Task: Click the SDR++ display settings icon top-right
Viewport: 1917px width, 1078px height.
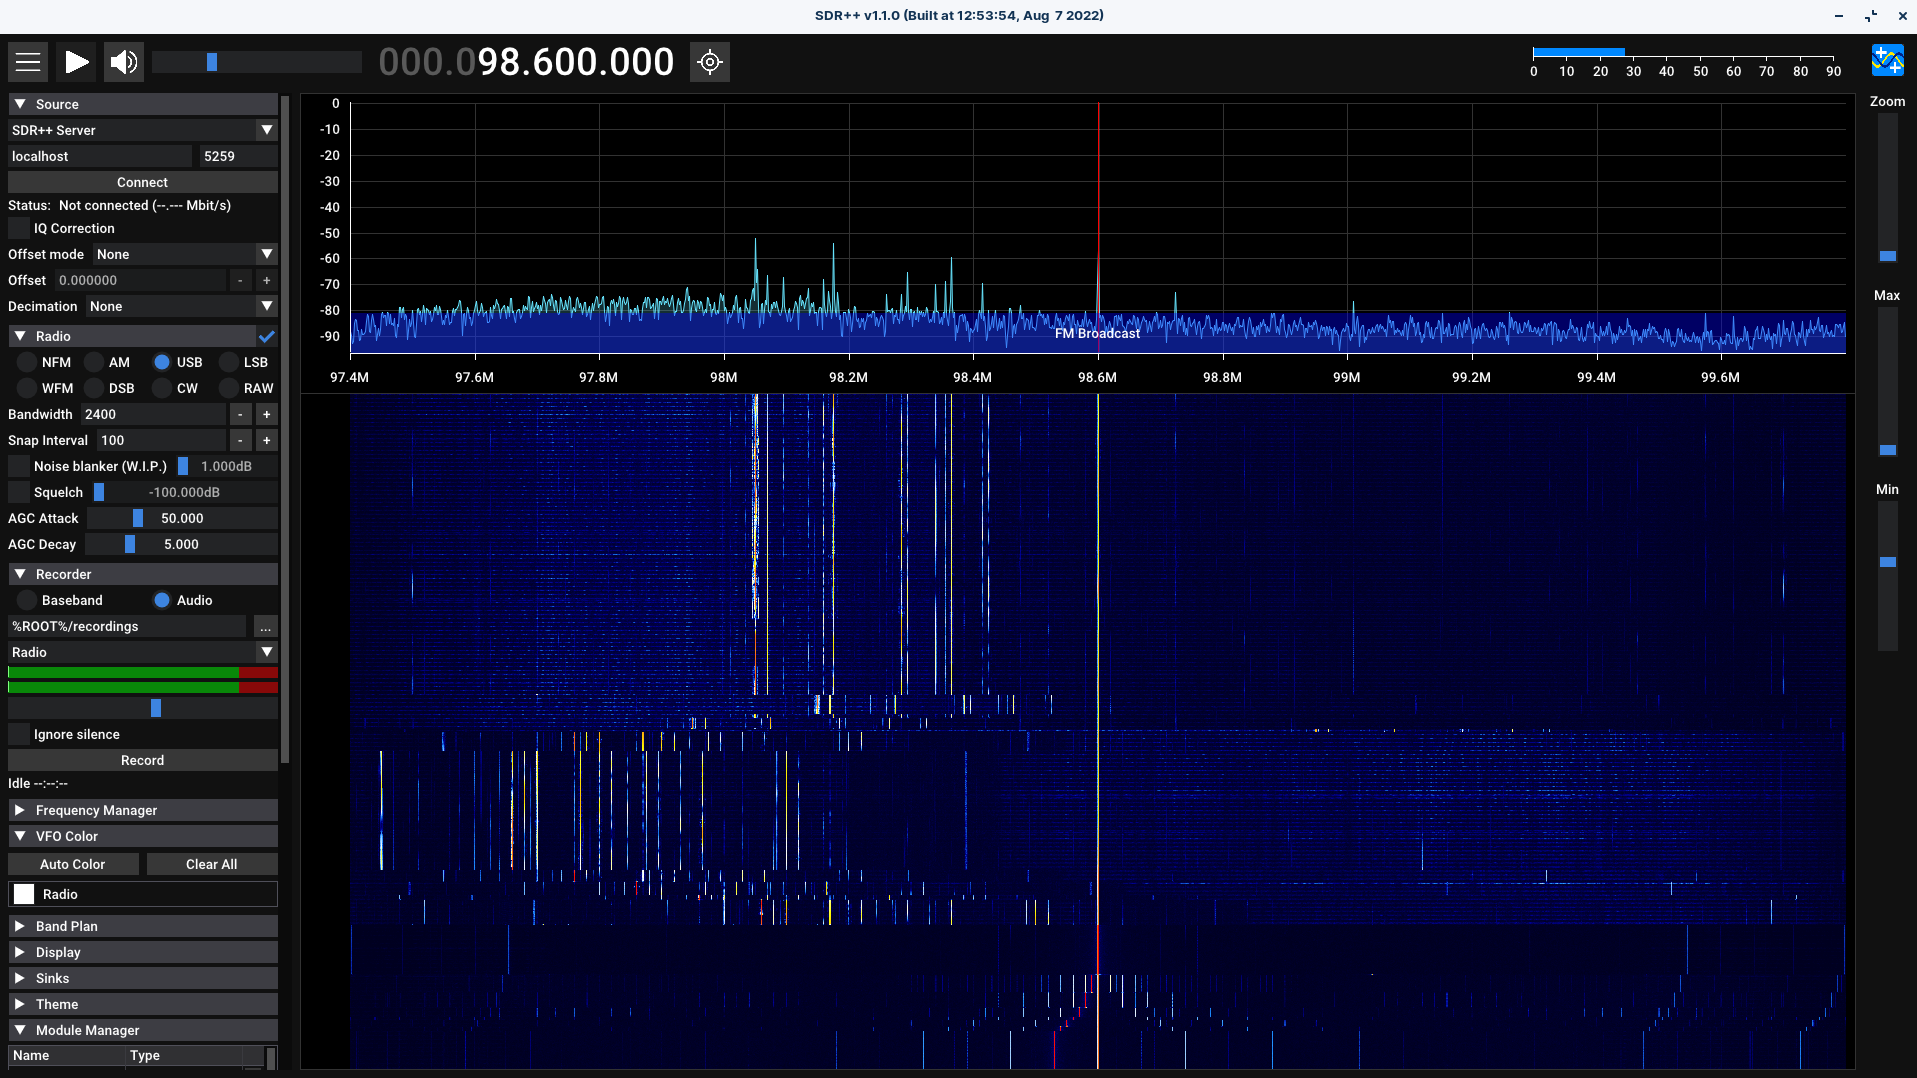Action: [x=1888, y=60]
